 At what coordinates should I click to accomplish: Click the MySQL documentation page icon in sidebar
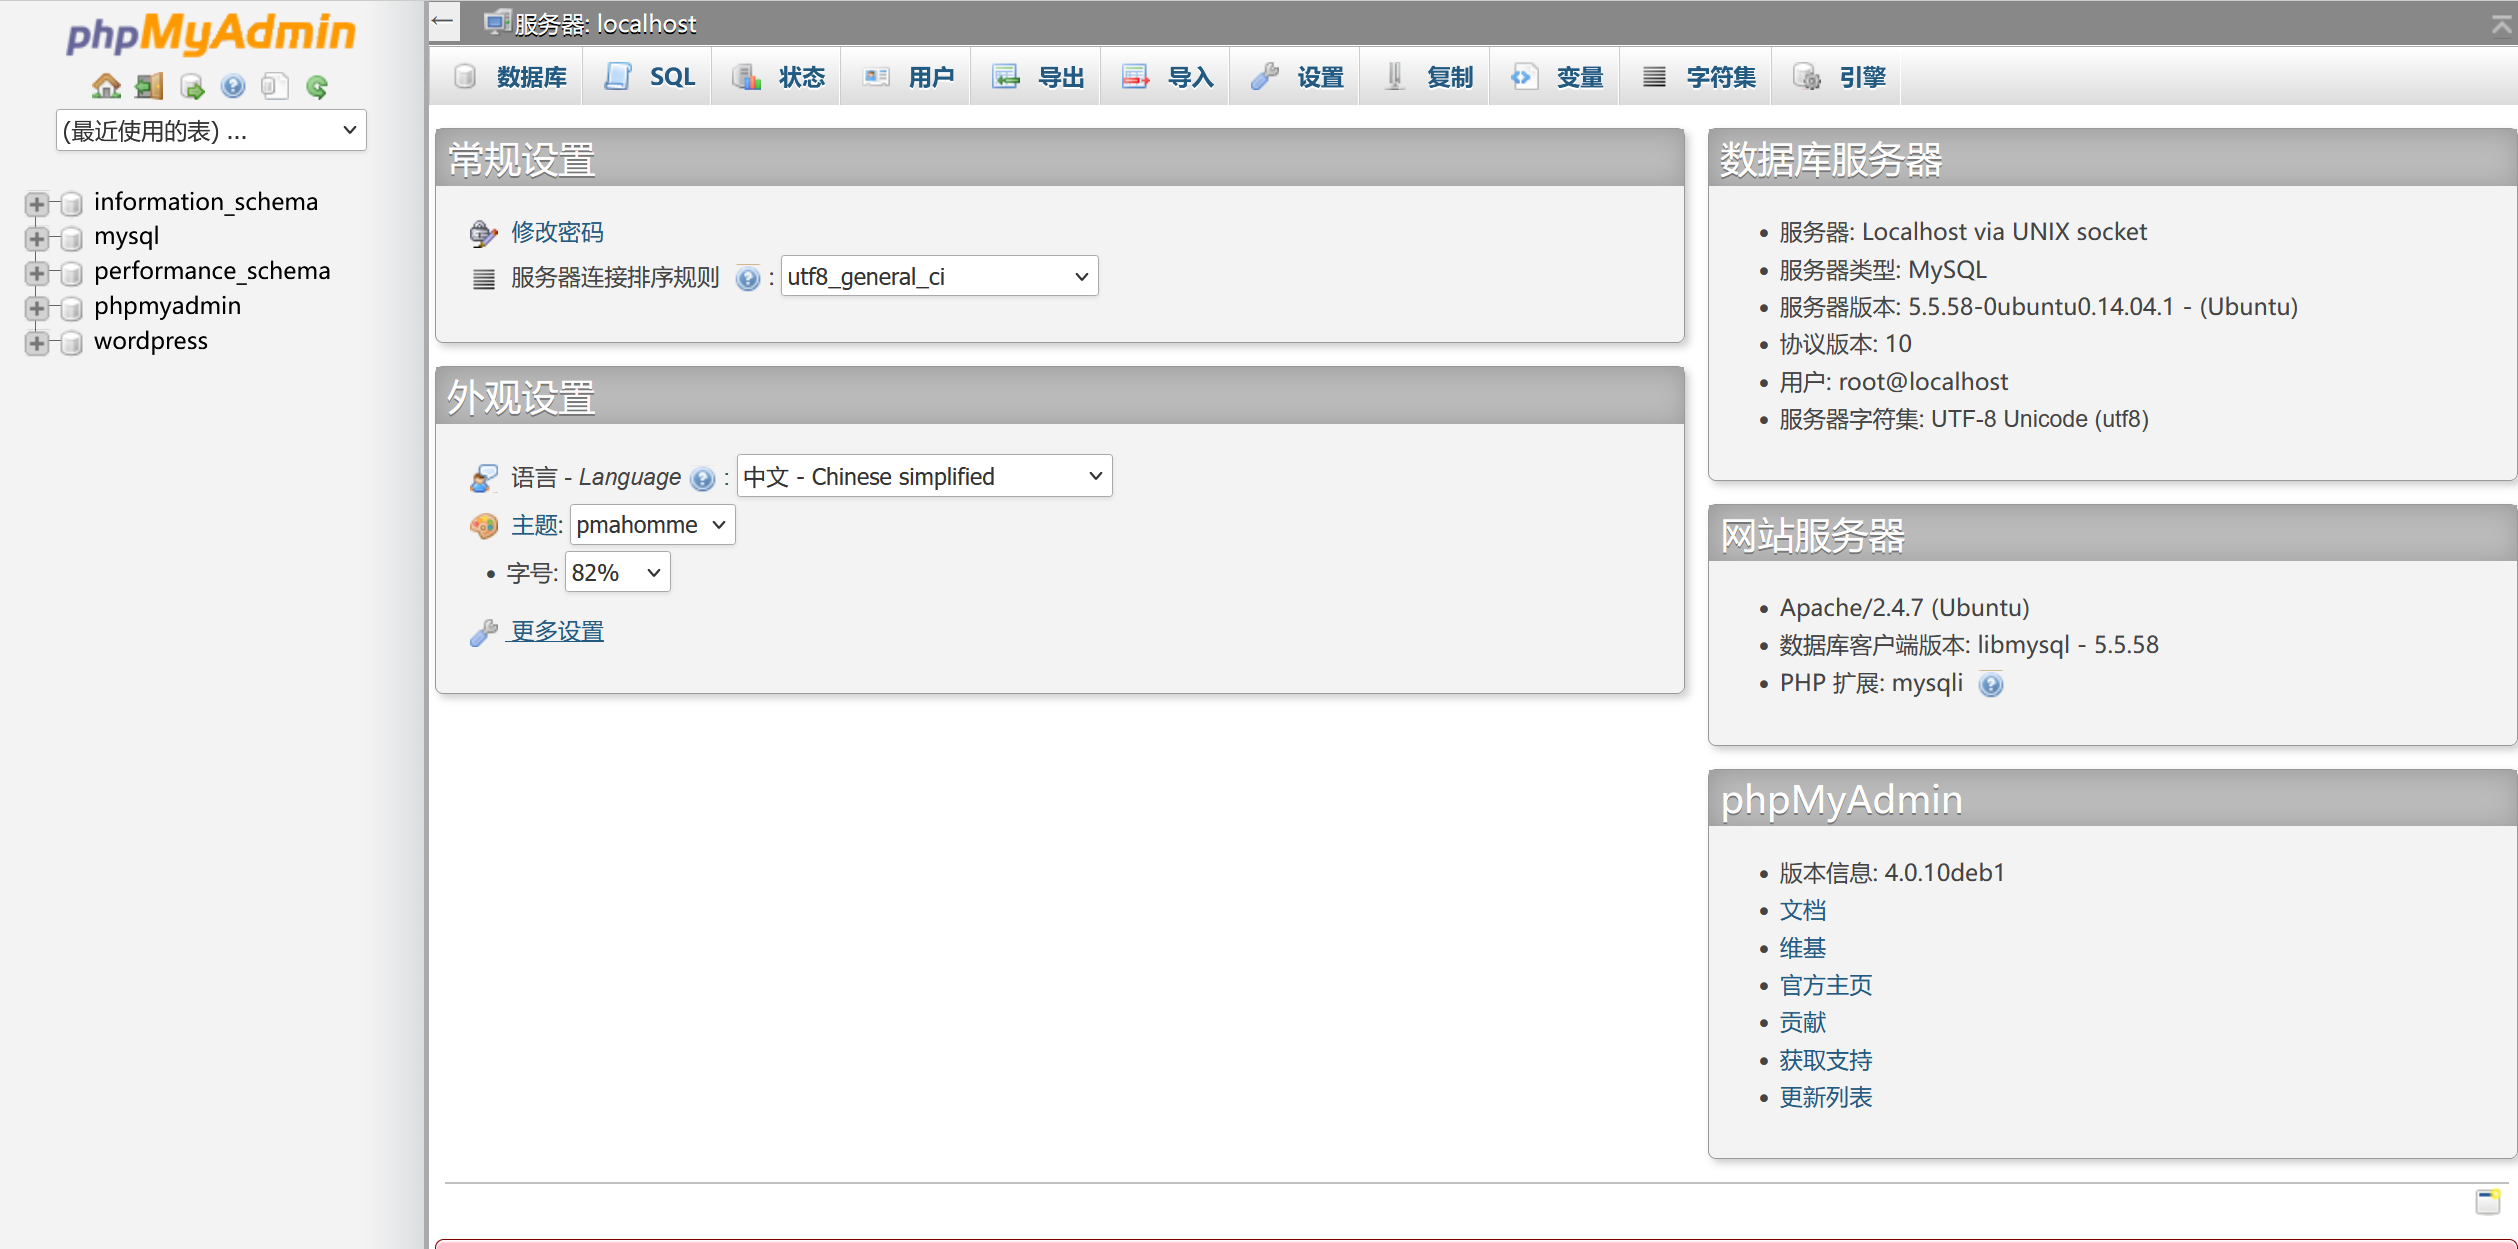coord(275,87)
